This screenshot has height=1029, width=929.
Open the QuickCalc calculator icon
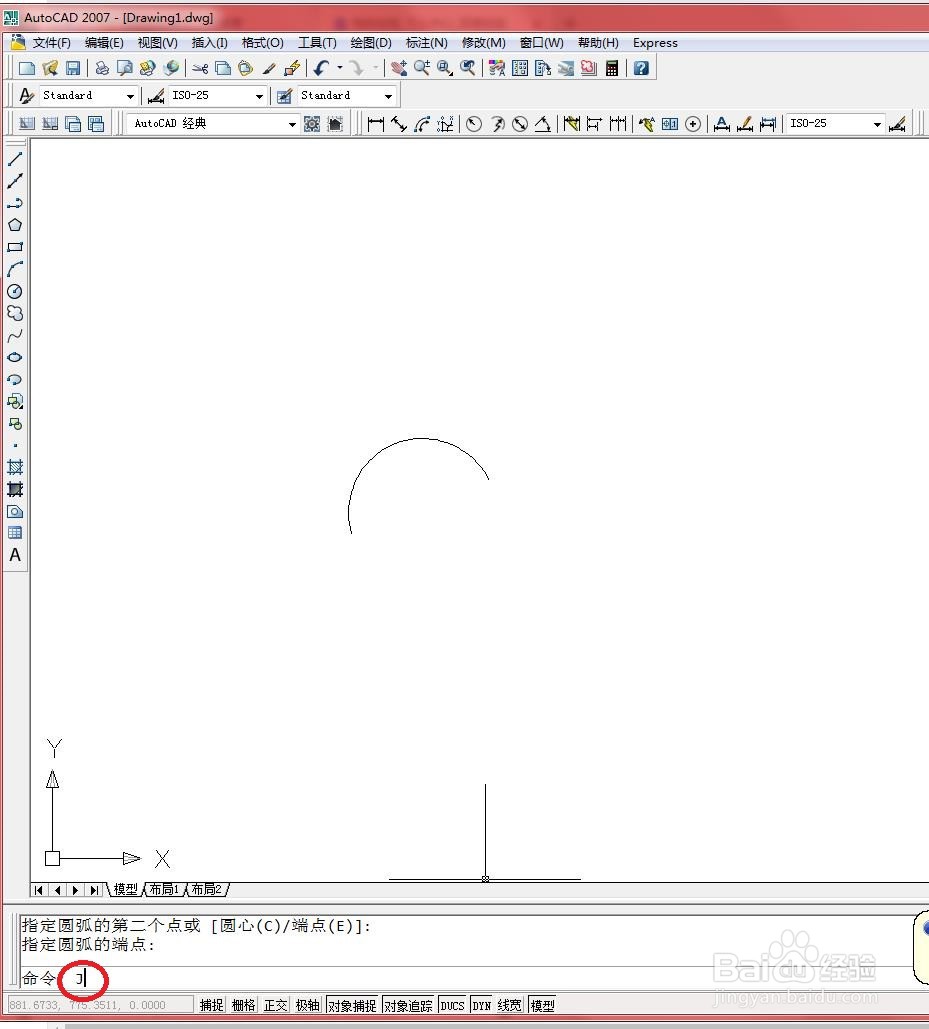pos(611,68)
